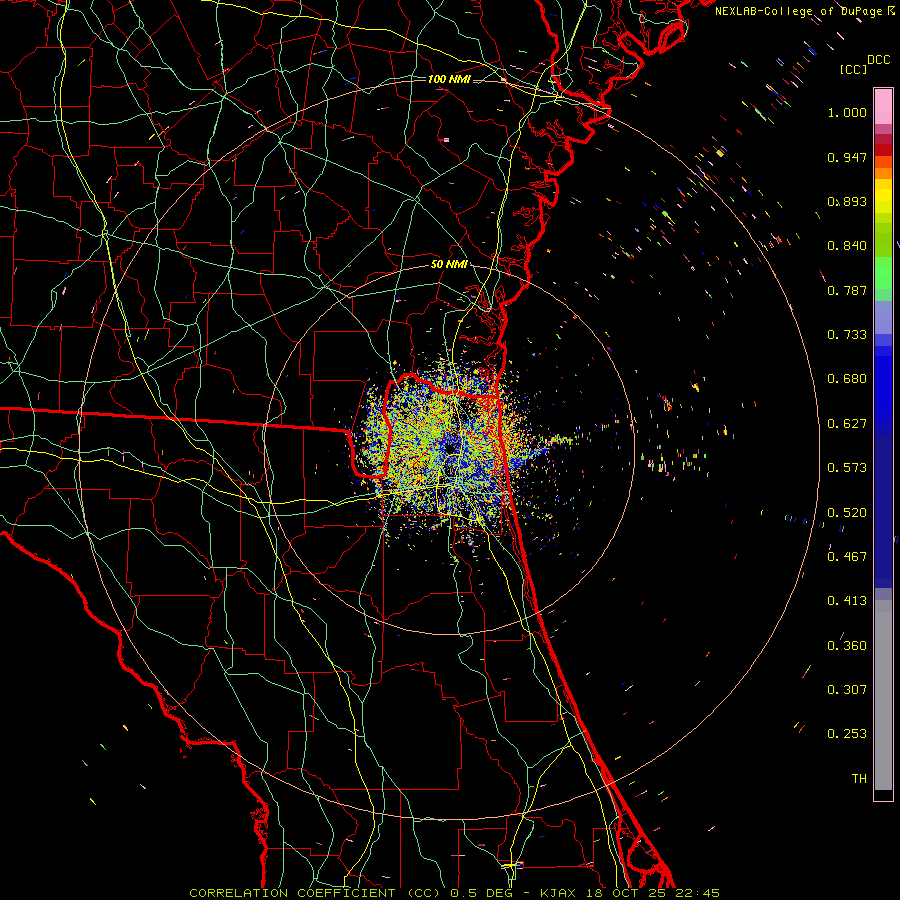Select the 0.680 scale value

tap(847, 379)
